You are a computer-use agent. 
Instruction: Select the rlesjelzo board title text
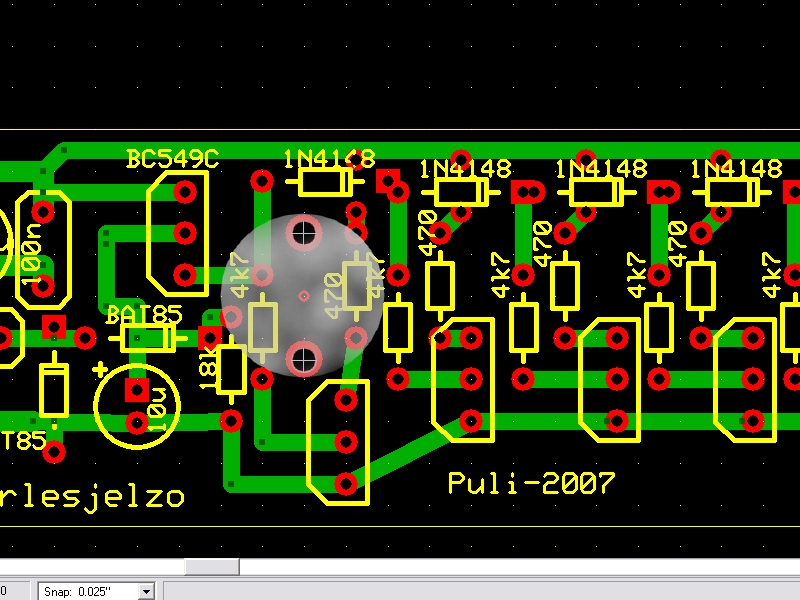[92, 498]
